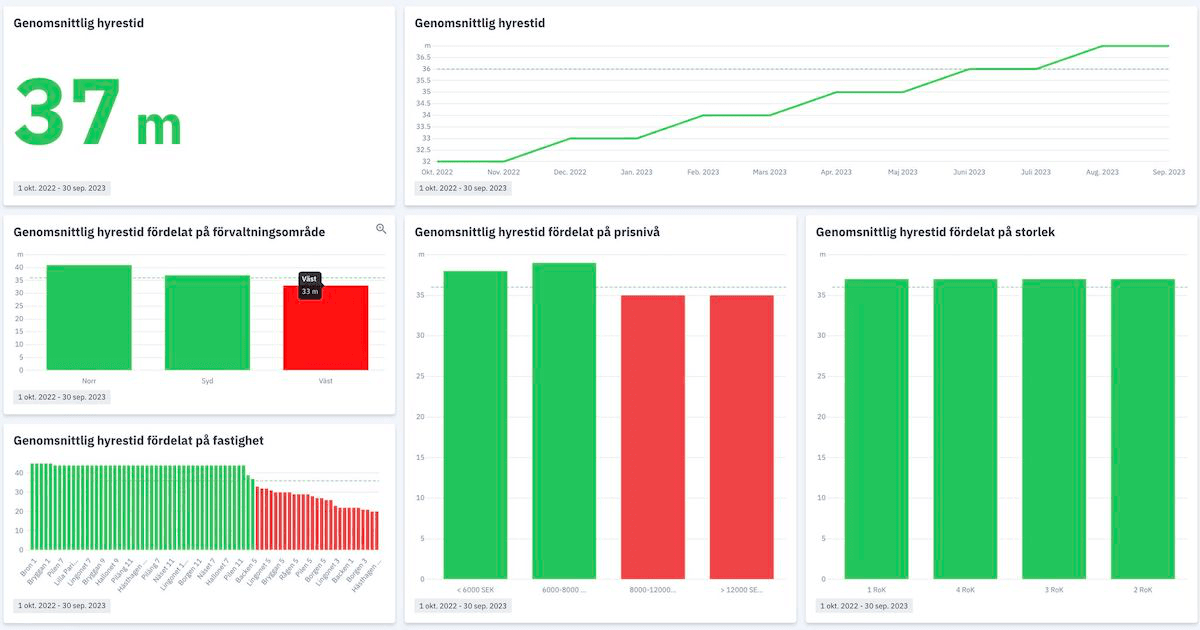
Task: Click date range badge in storlek card
Action: (864, 606)
